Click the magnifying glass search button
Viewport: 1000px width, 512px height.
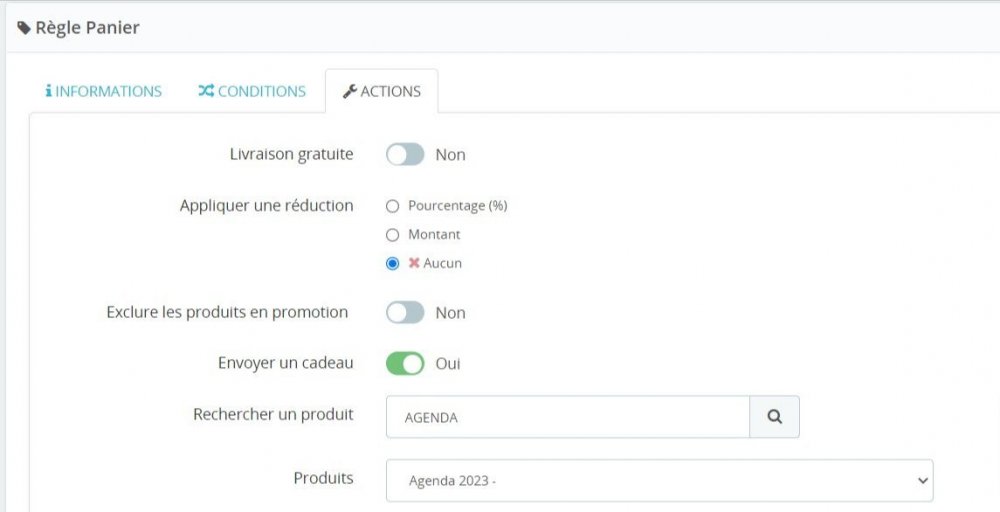click(x=774, y=417)
